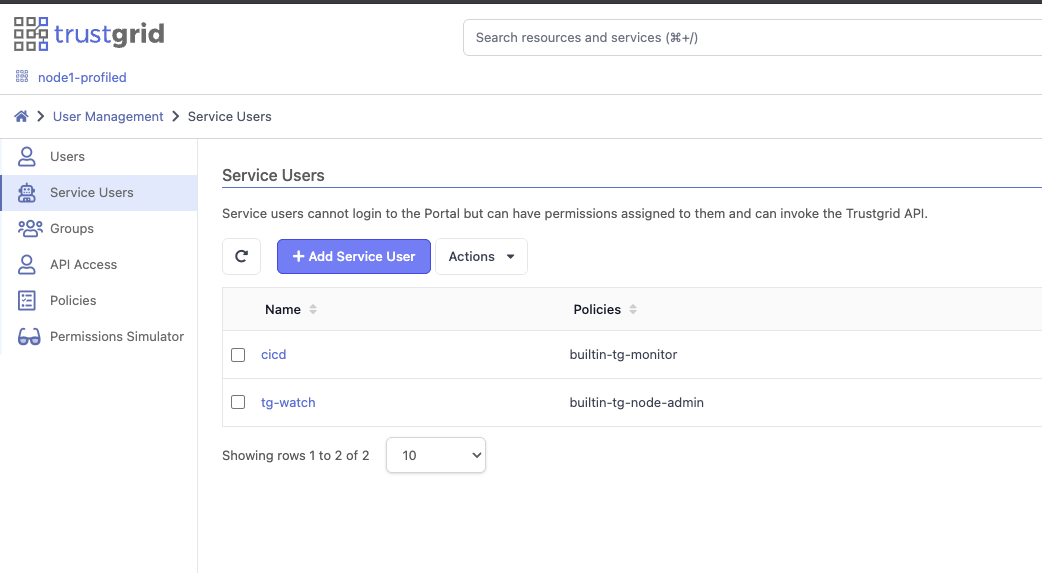This screenshot has height=573, width=1042.
Task: Click the node1-profiled grid icon
Action: pyautogui.click(x=22, y=77)
